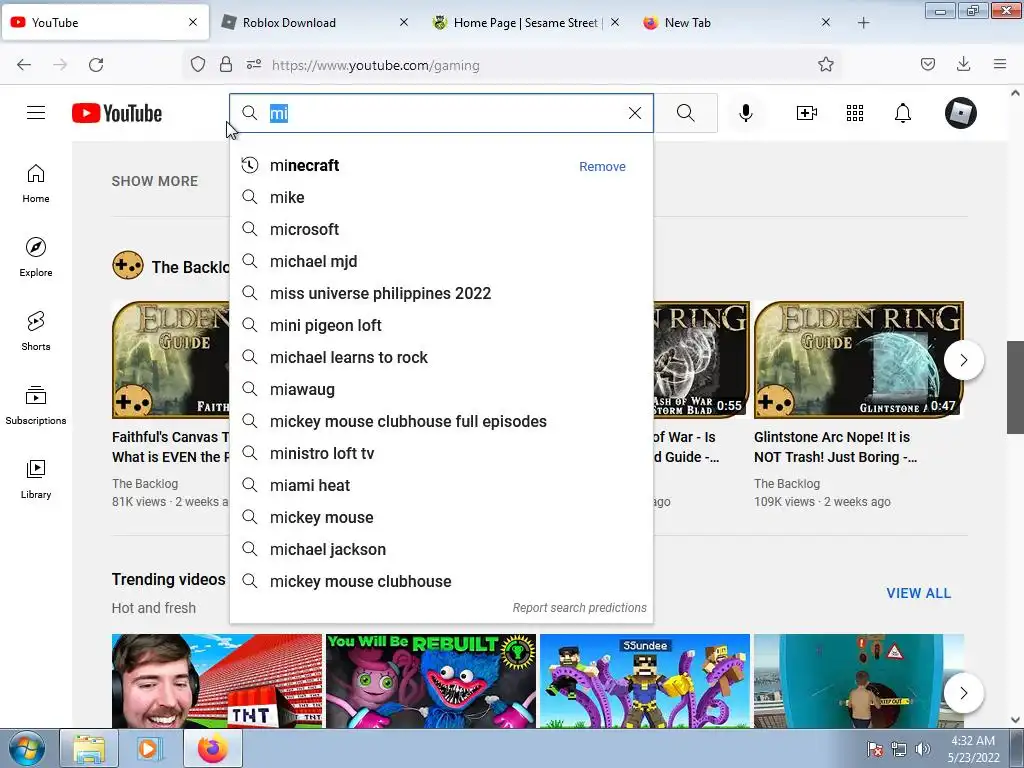The width and height of the screenshot is (1024, 768).
Task: Choose mickey mouse clubhouse full episodes
Action: pyautogui.click(x=441, y=421)
